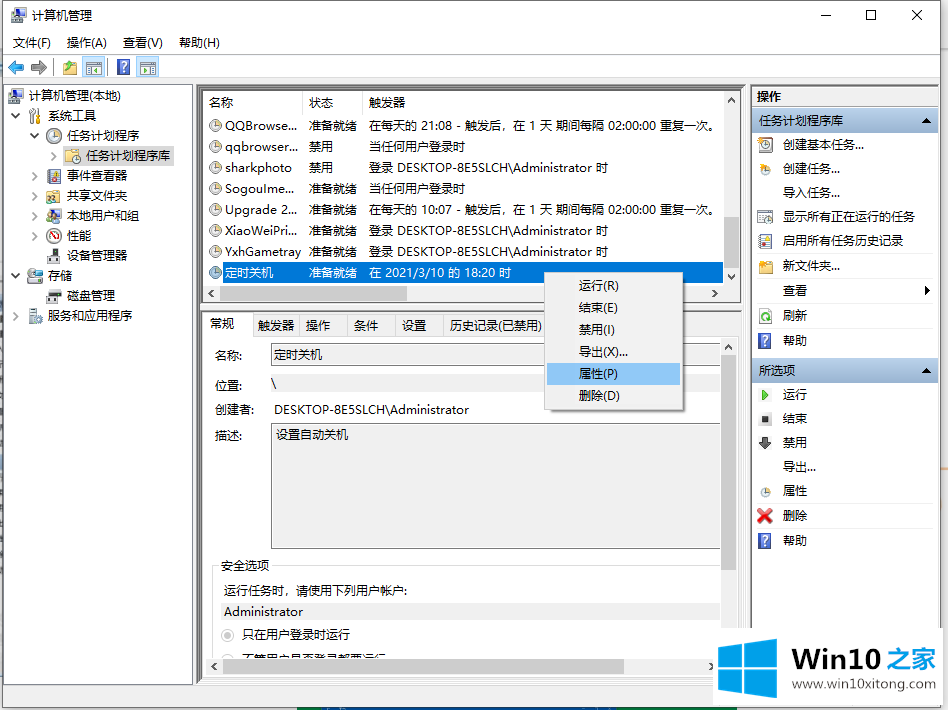Click the 磁盘管理 icon in tree
The image size is (948, 710).
coord(54,296)
